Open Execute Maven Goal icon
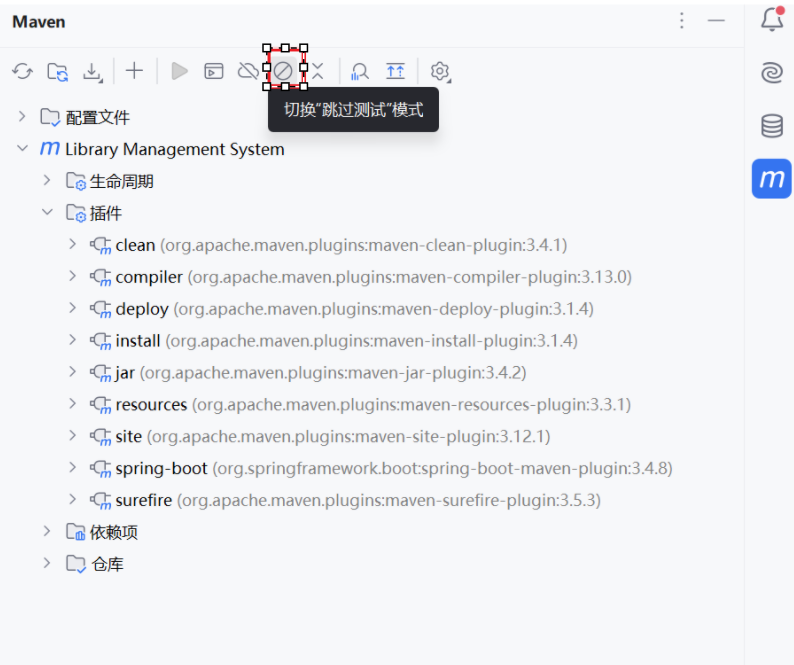The height and width of the screenshot is (665, 794). coord(214,71)
